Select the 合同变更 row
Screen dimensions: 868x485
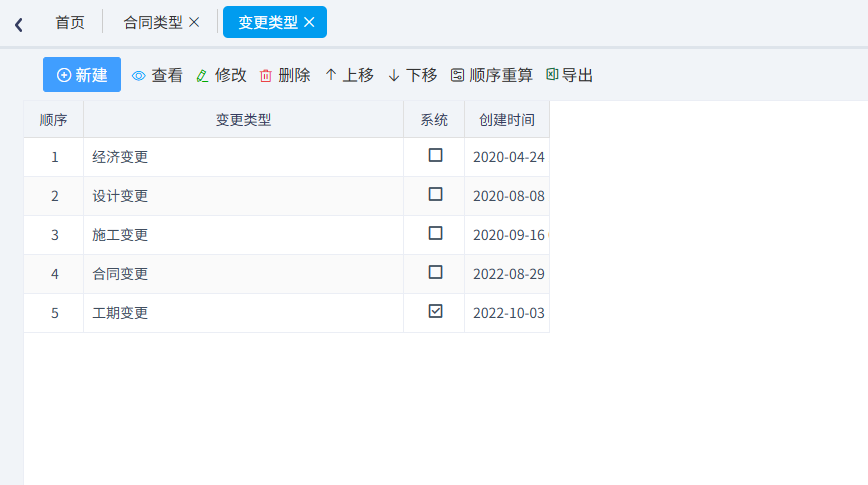287,274
